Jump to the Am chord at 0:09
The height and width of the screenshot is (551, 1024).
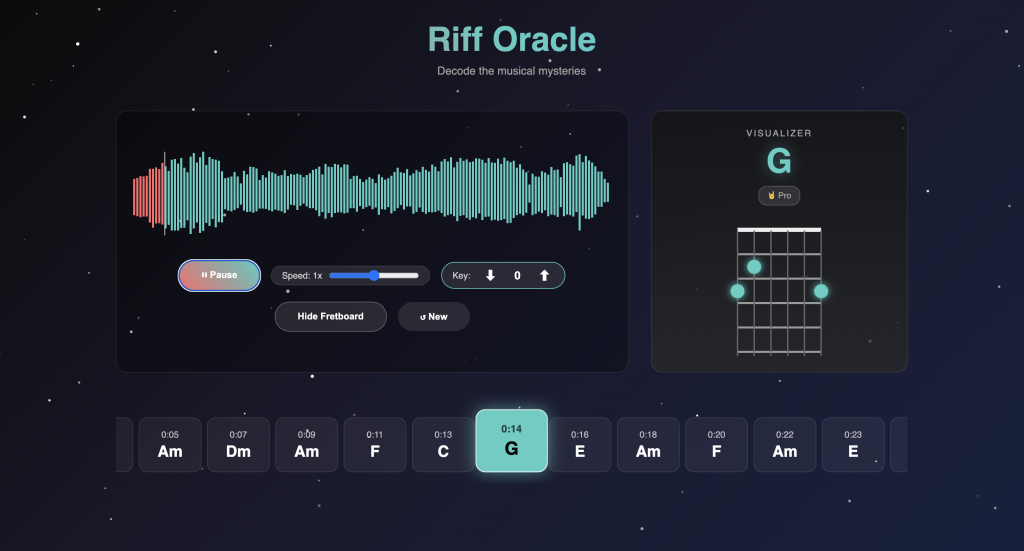pyautogui.click(x=307, y=444)
